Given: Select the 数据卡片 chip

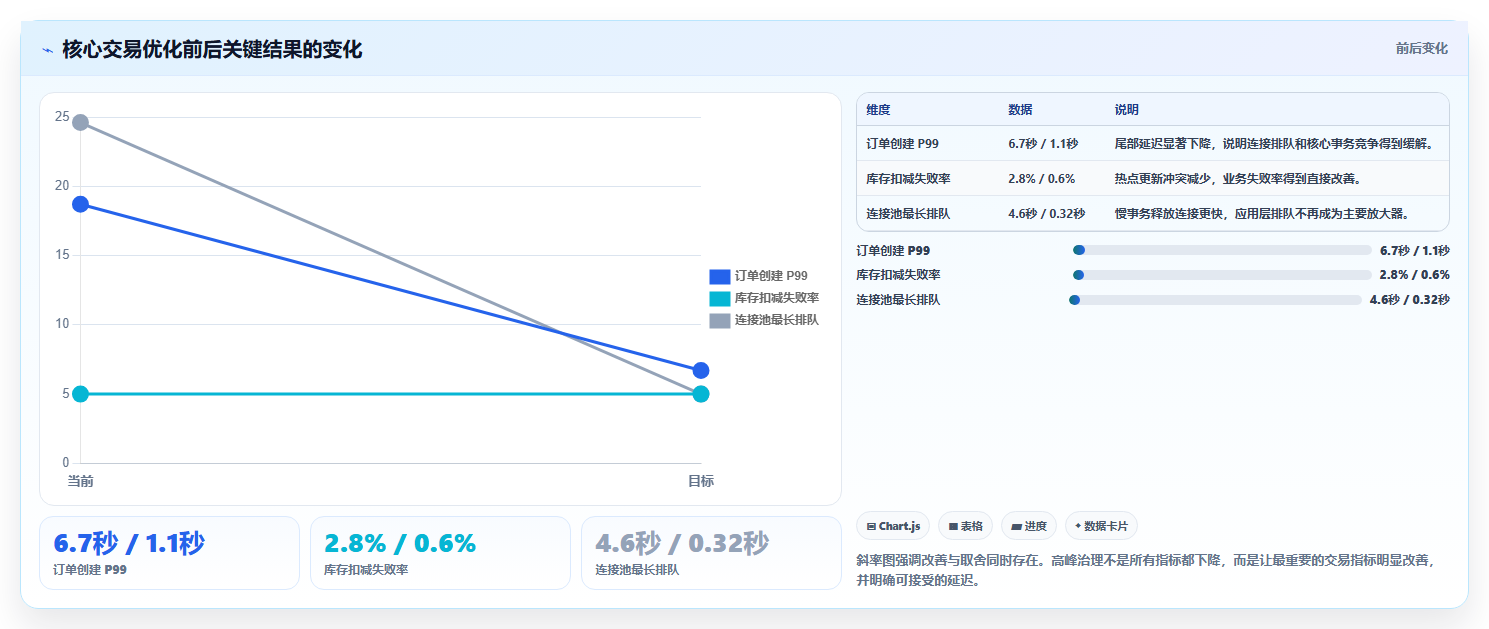Looking at the screenshot, I should pyautogui.click(x=1101, y=526).
